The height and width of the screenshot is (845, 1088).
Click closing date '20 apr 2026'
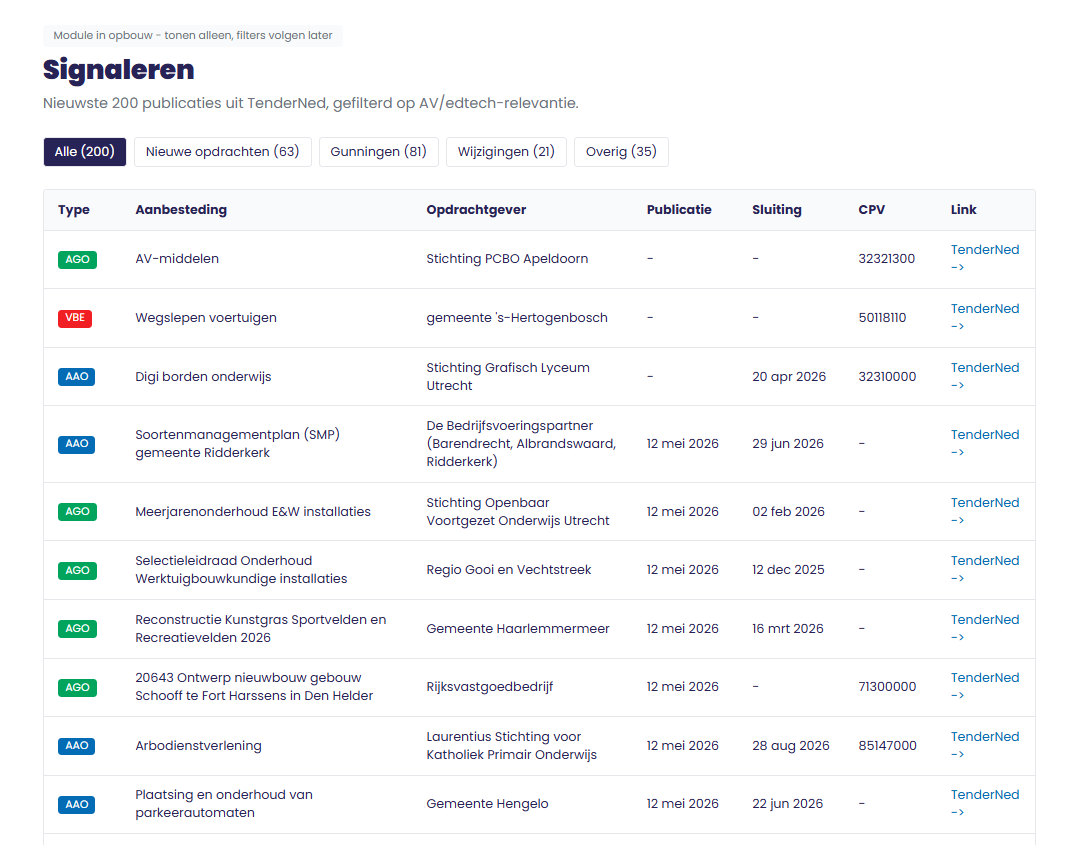click(x=789, y=377)
